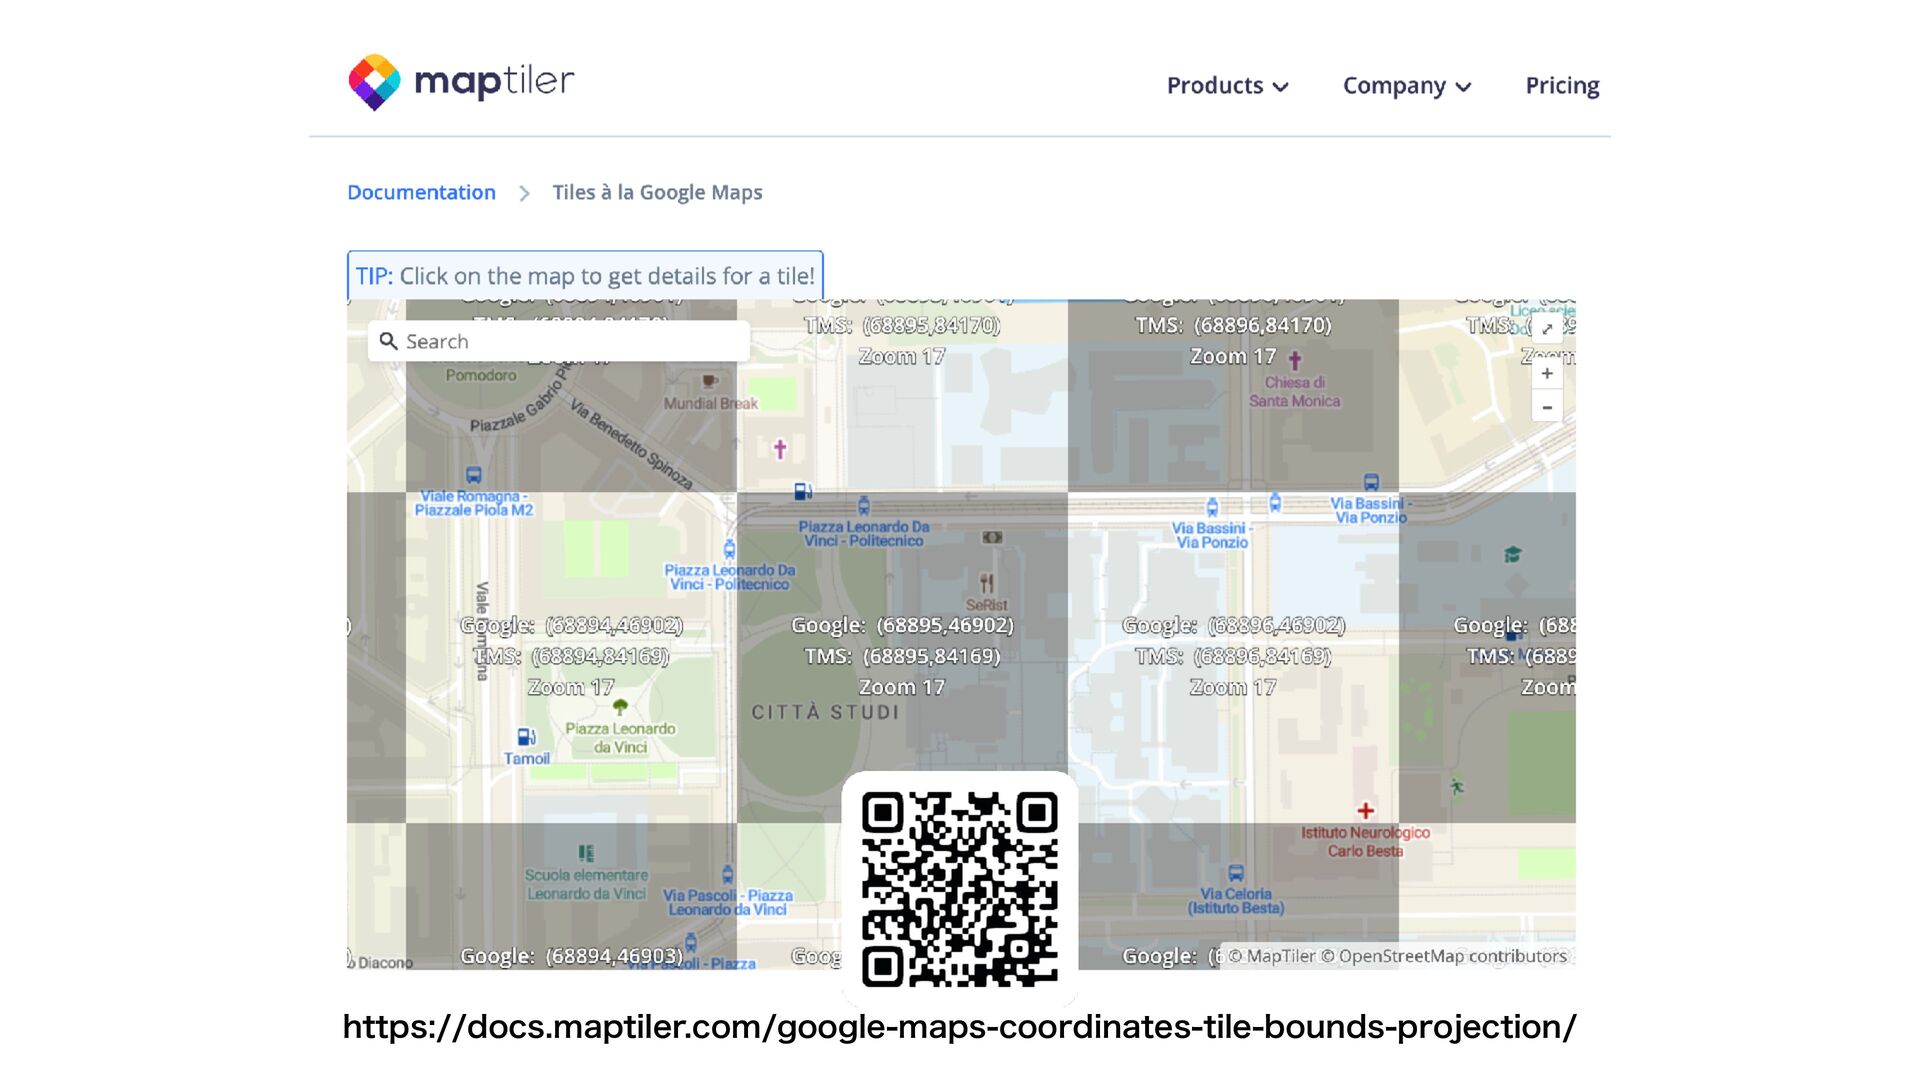Click the map Search input field

coord(570,342)
